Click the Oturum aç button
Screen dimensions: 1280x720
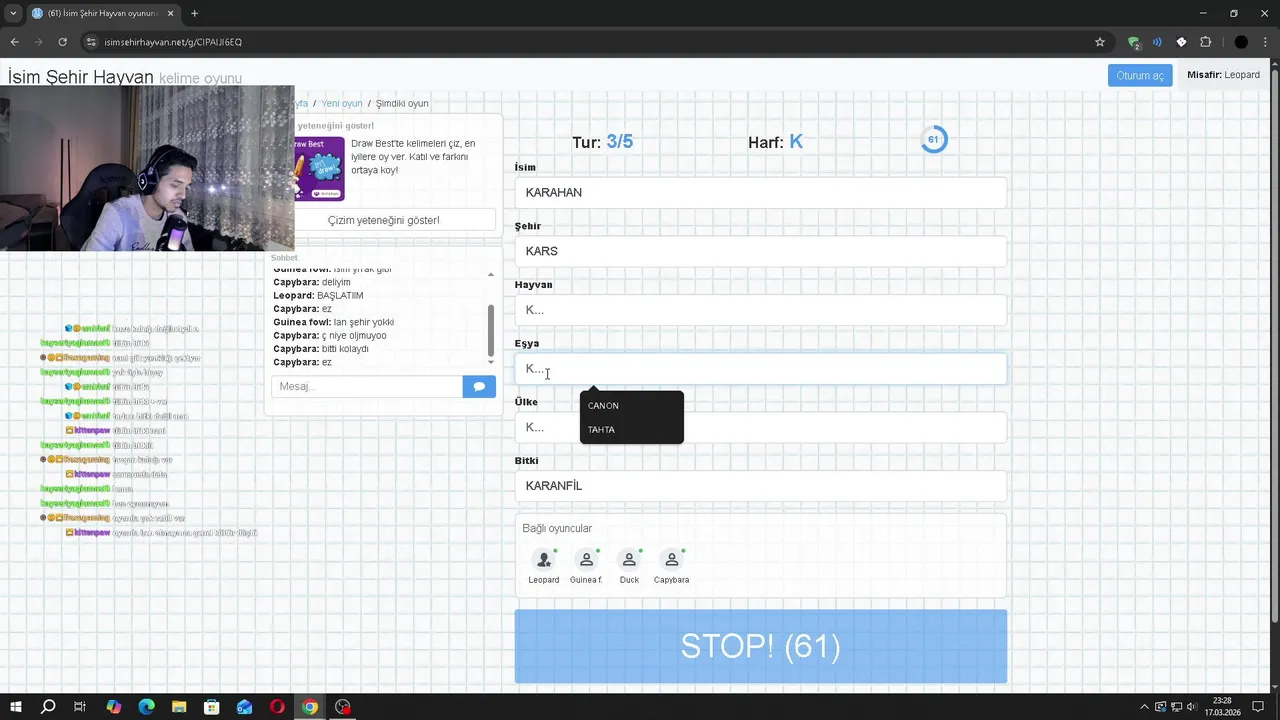(1139, 75)
